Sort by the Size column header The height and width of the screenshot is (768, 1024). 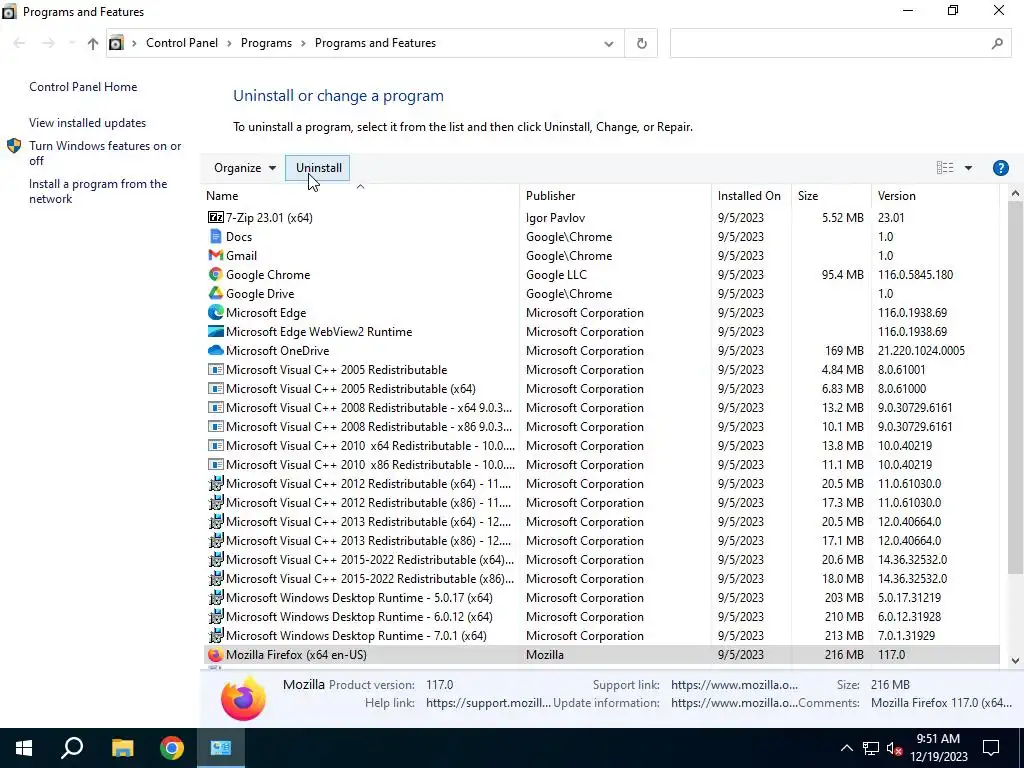[831, 195]
